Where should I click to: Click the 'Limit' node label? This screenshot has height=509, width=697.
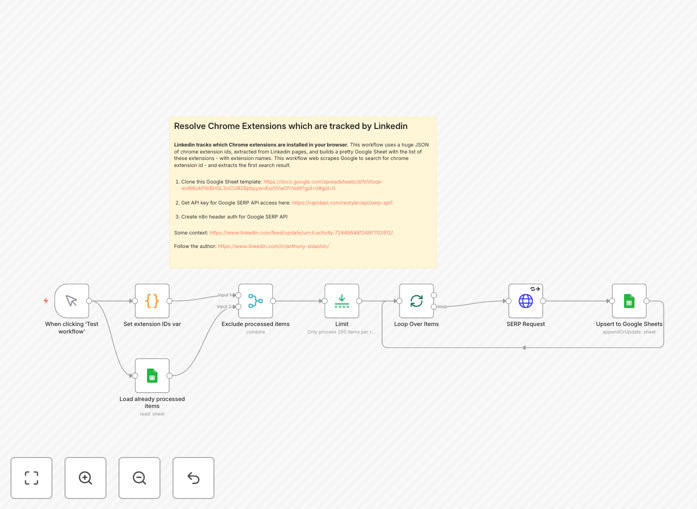point(341,324)
